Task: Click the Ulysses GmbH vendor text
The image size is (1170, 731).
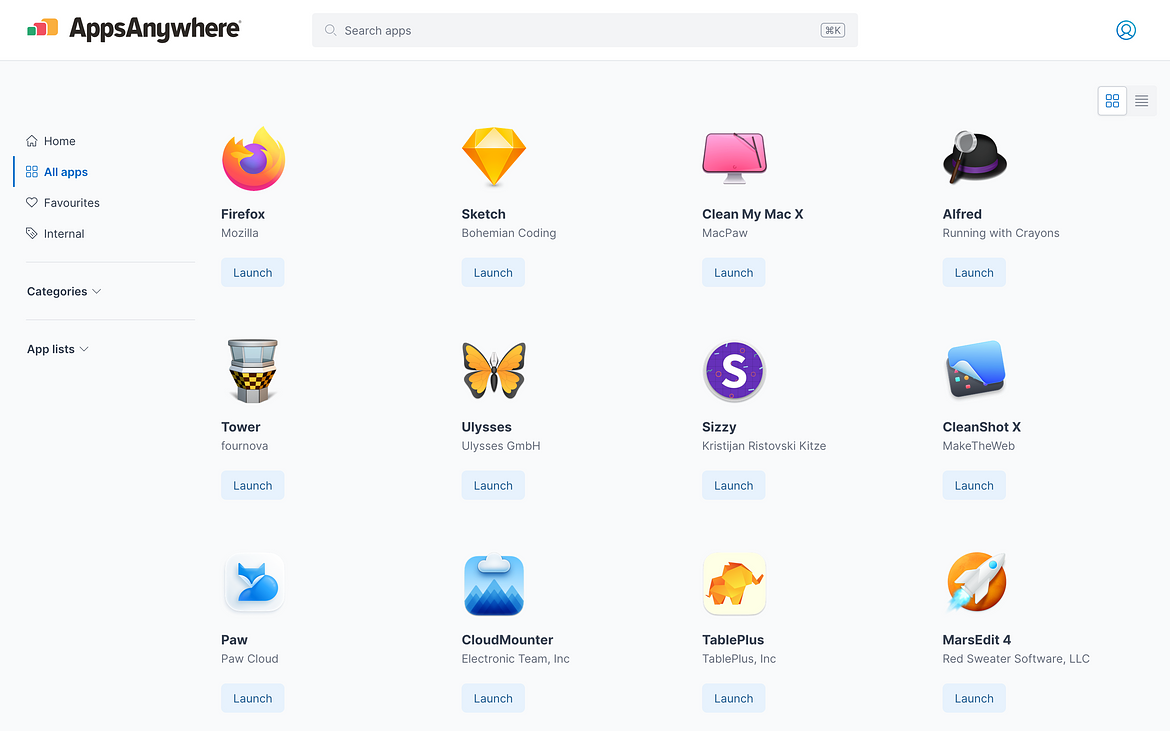Action: [501, 446]
